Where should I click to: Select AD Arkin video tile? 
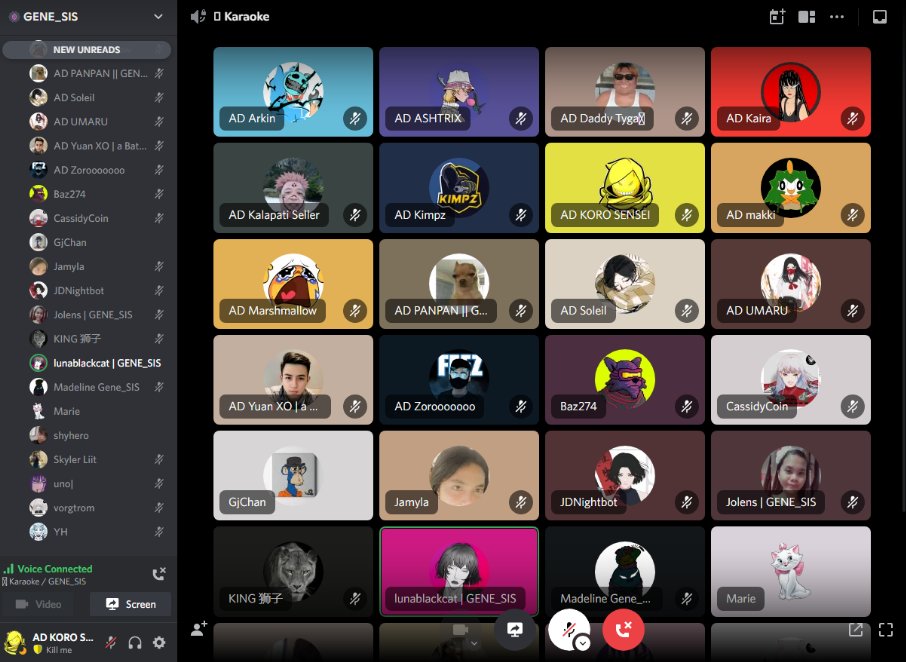tap(293, 92)
